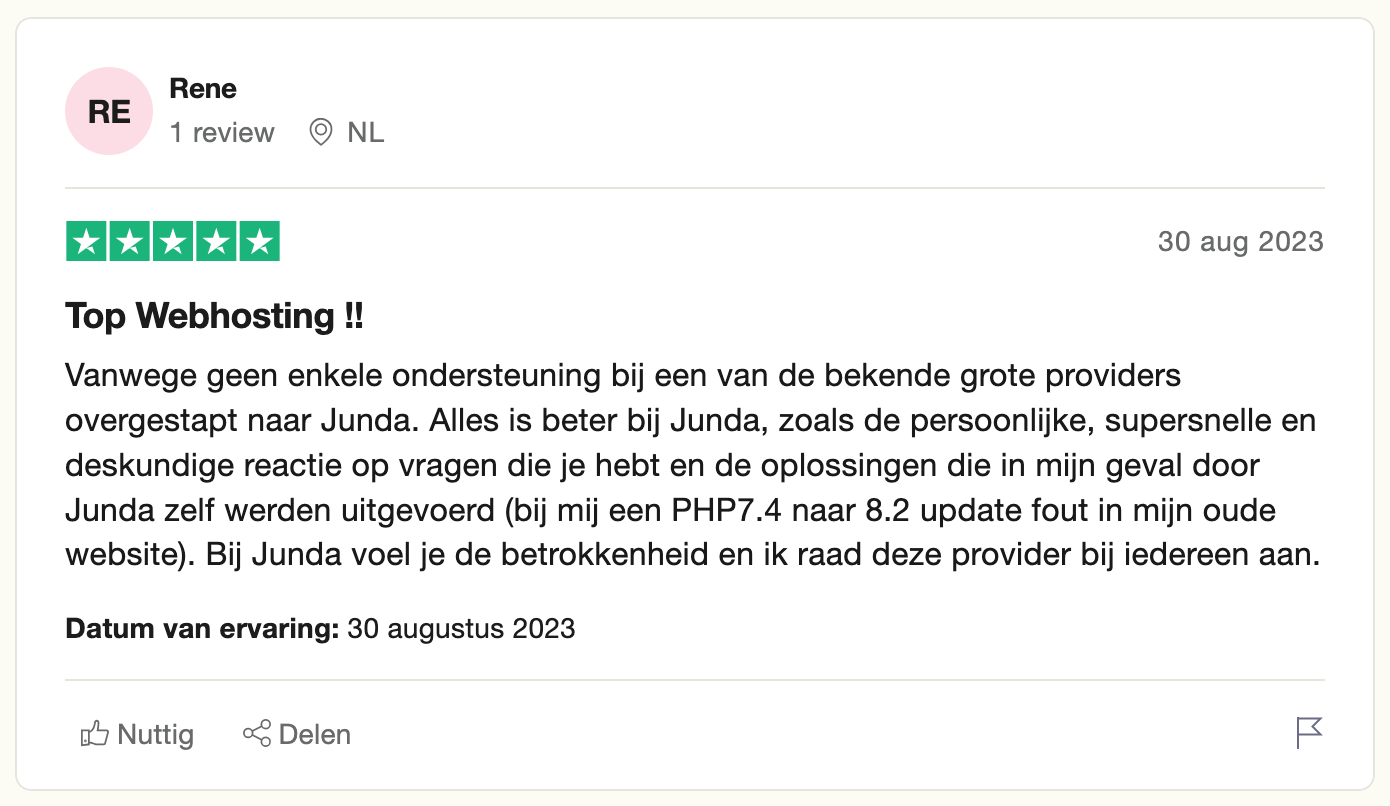This screenshot has height=806, width=1390.
Task: Mark the review as useful via Nuttig
Action: (137, 733)
